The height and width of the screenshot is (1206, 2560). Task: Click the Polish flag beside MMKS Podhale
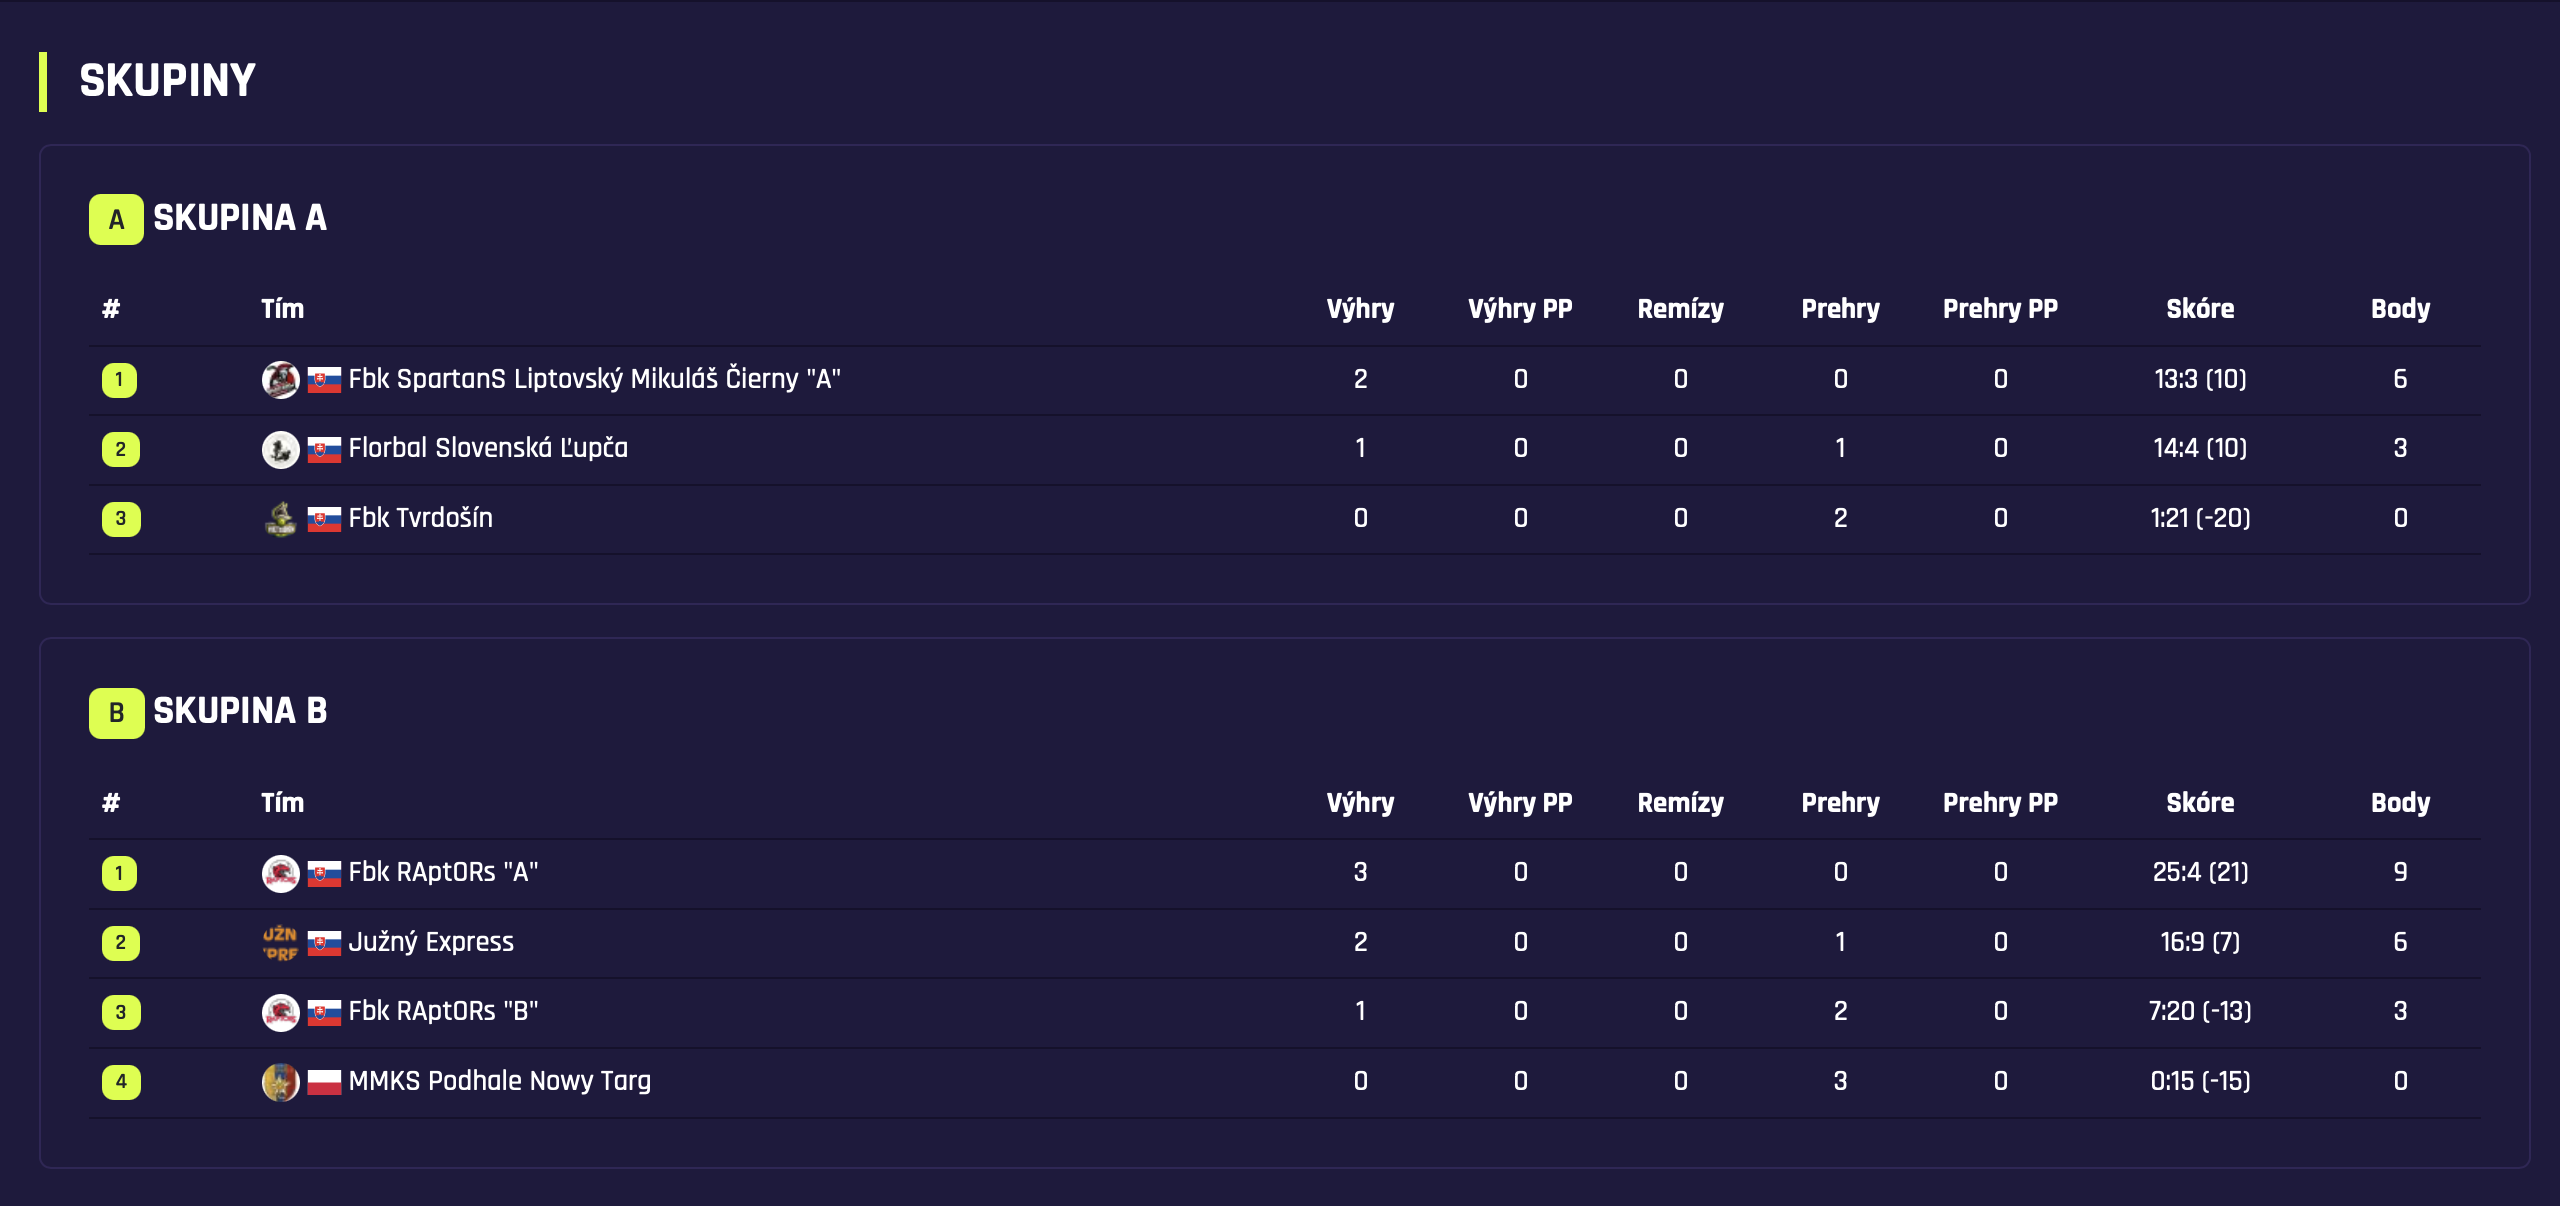324,1081
